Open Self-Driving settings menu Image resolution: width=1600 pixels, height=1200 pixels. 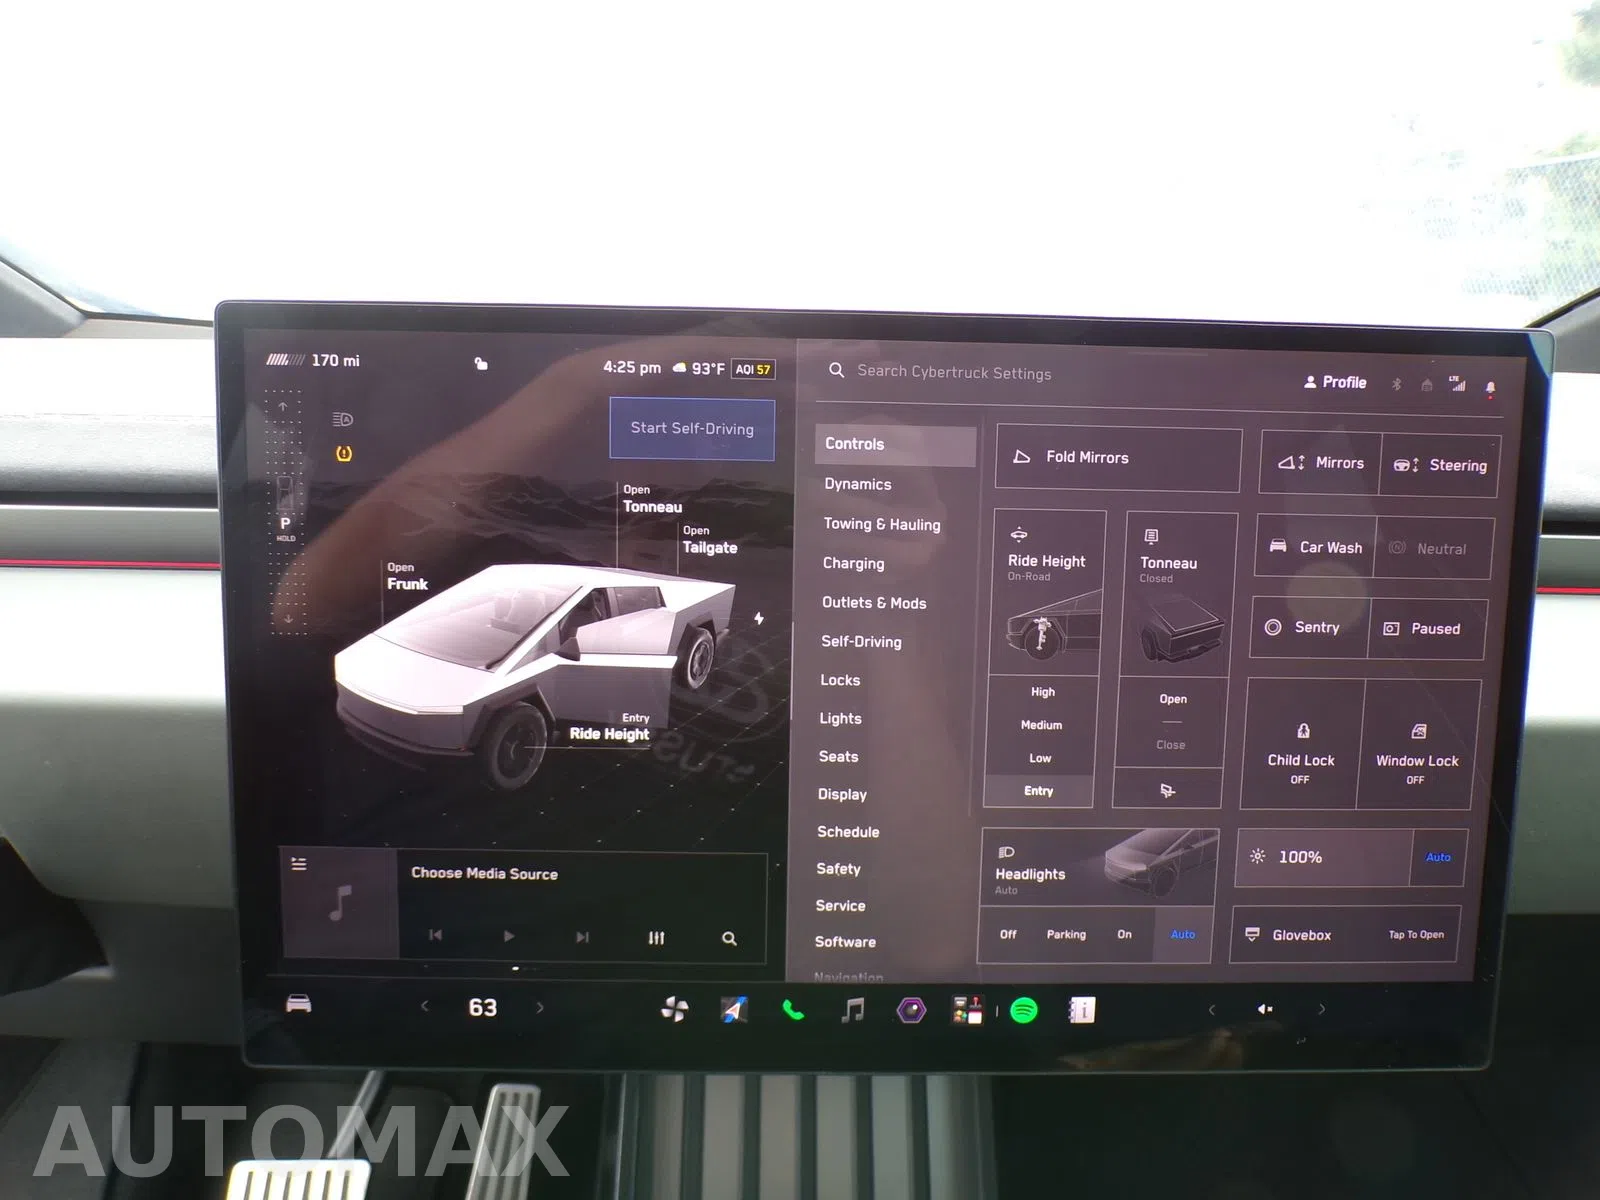(x=861, y=641)
